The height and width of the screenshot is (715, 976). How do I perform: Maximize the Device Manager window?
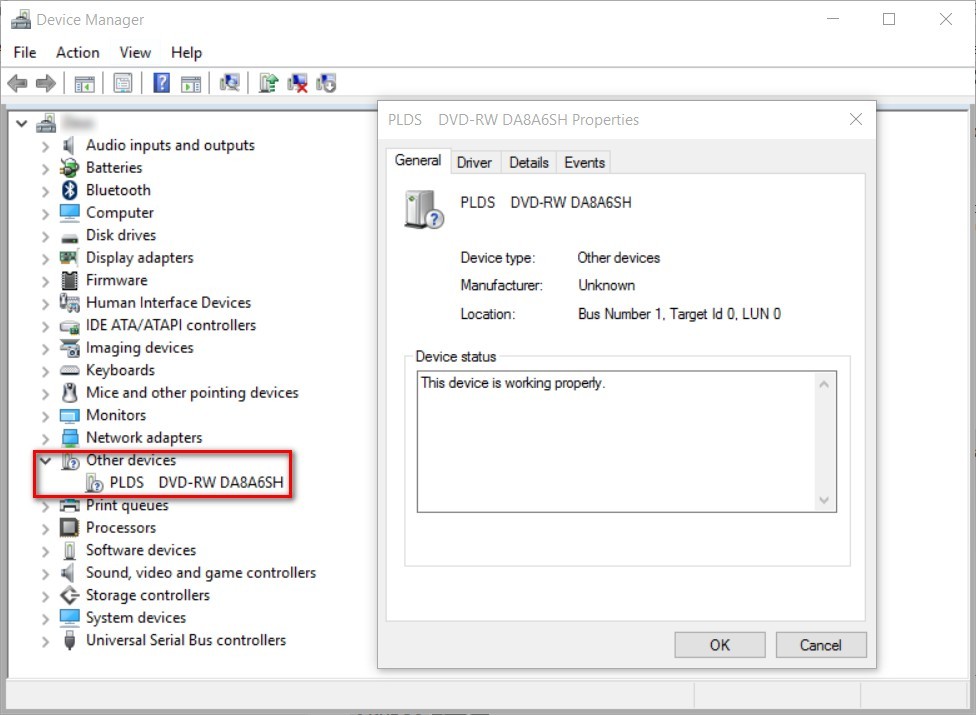(x=889, y=19)
